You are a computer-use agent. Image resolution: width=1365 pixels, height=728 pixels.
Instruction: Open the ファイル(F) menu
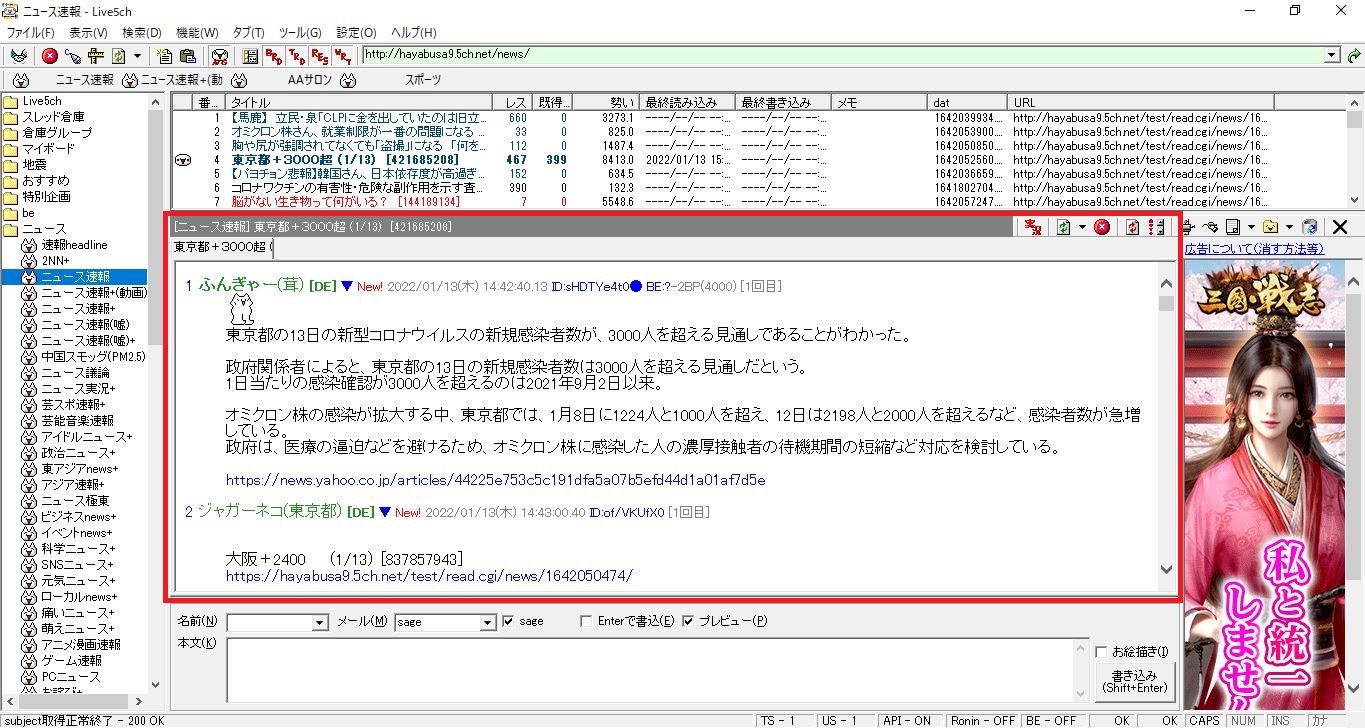[x=30, y=33]
